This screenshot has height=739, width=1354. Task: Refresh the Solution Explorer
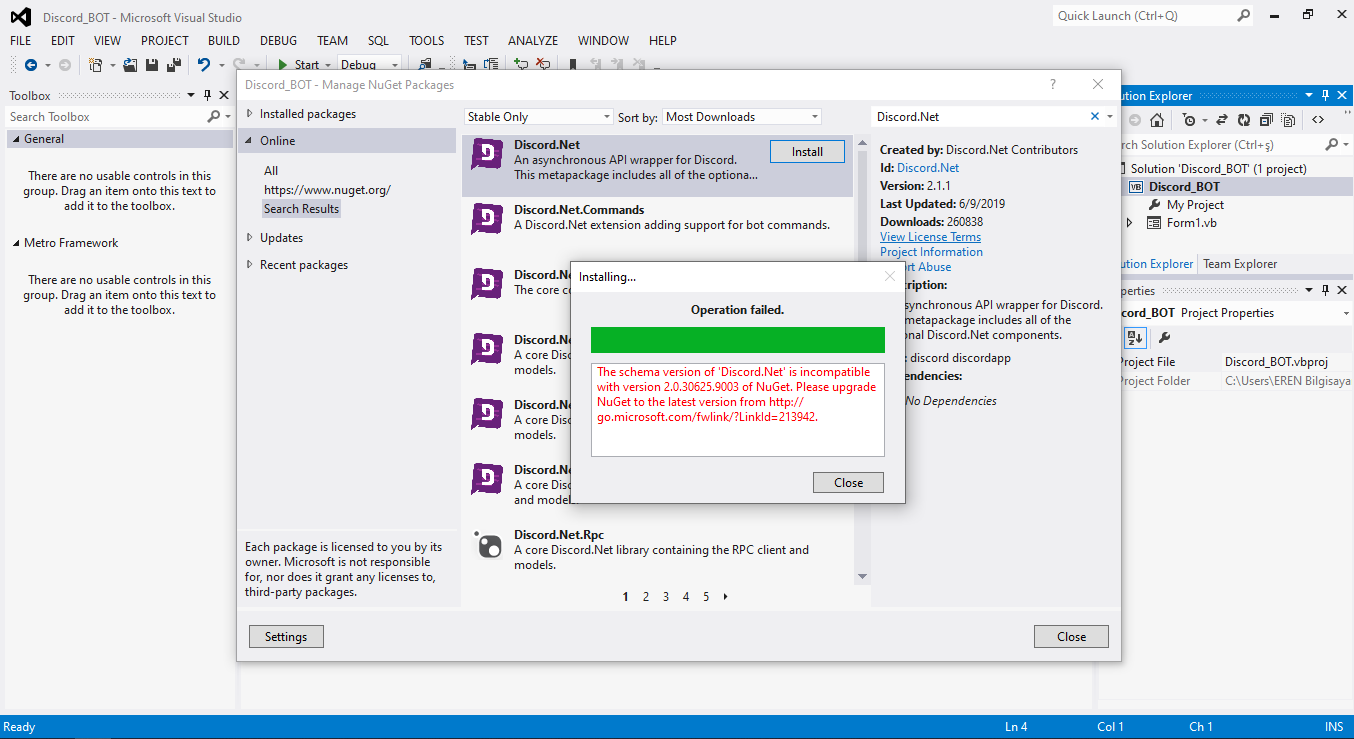click(1244, 120)
